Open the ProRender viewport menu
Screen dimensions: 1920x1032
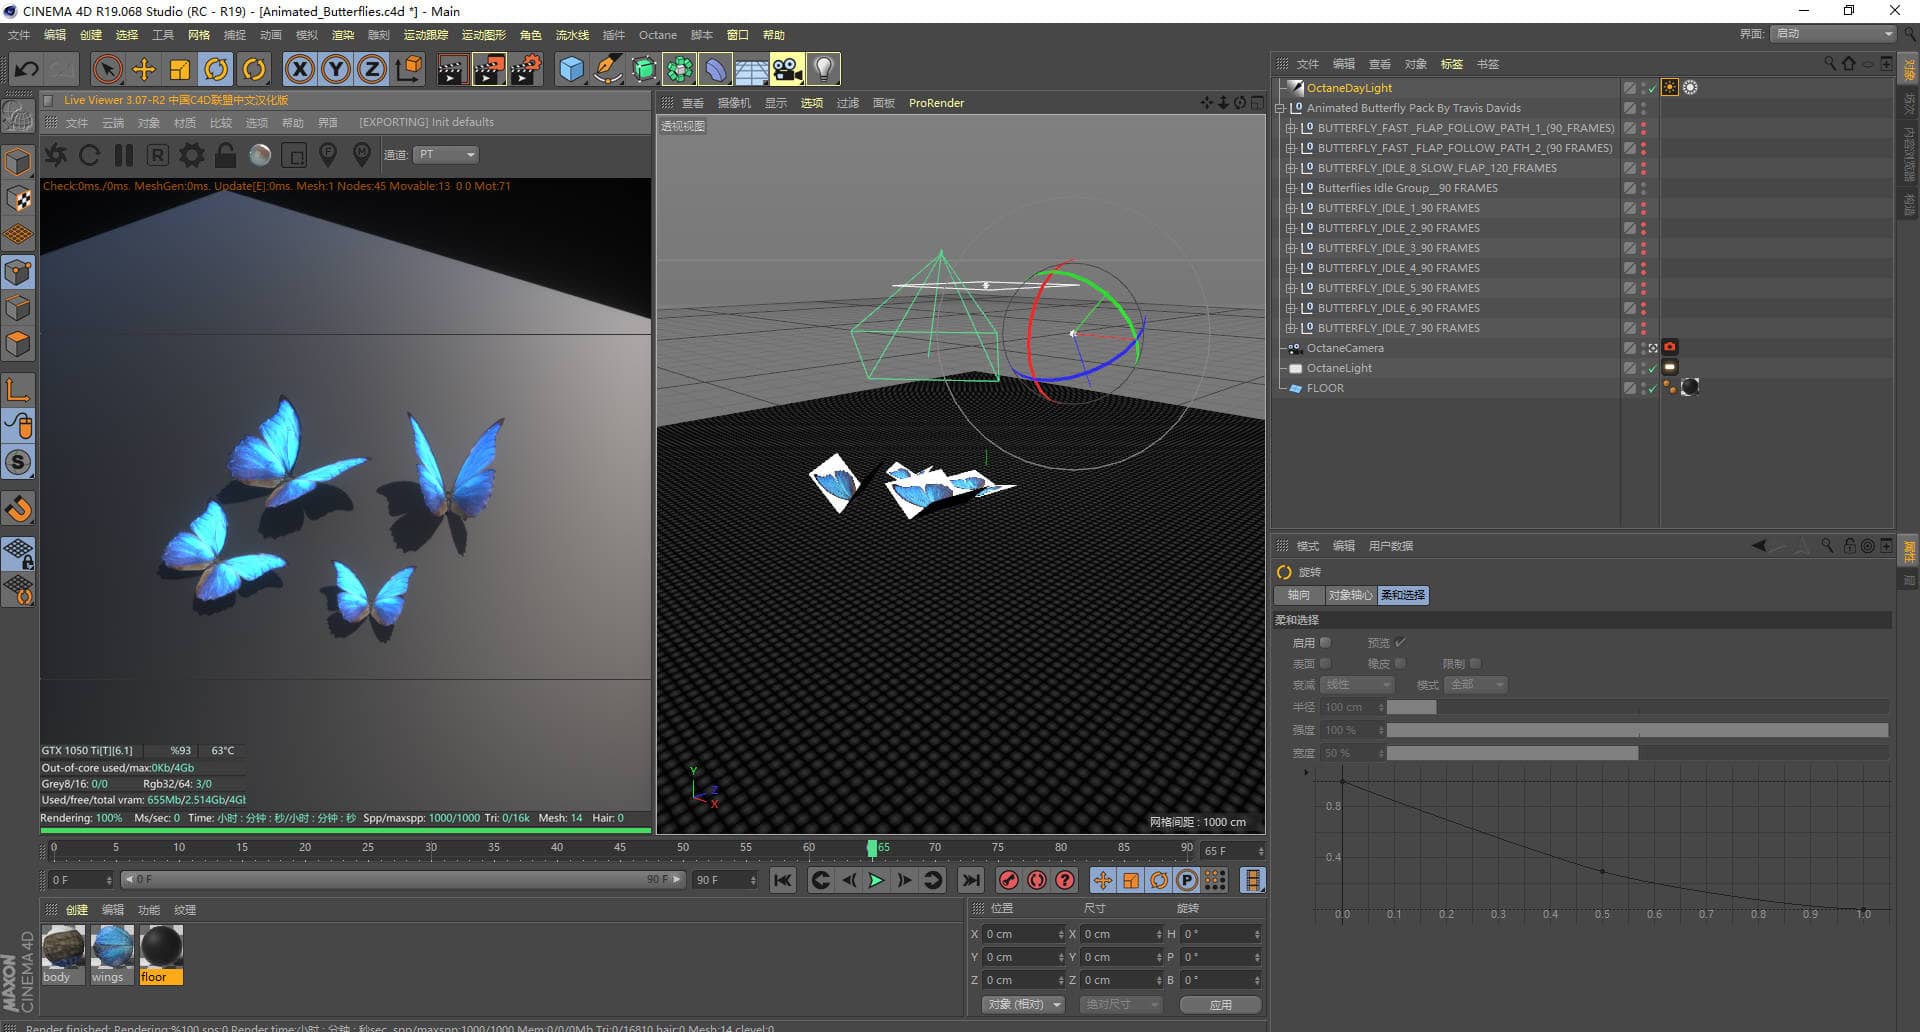tap(936, 103)
